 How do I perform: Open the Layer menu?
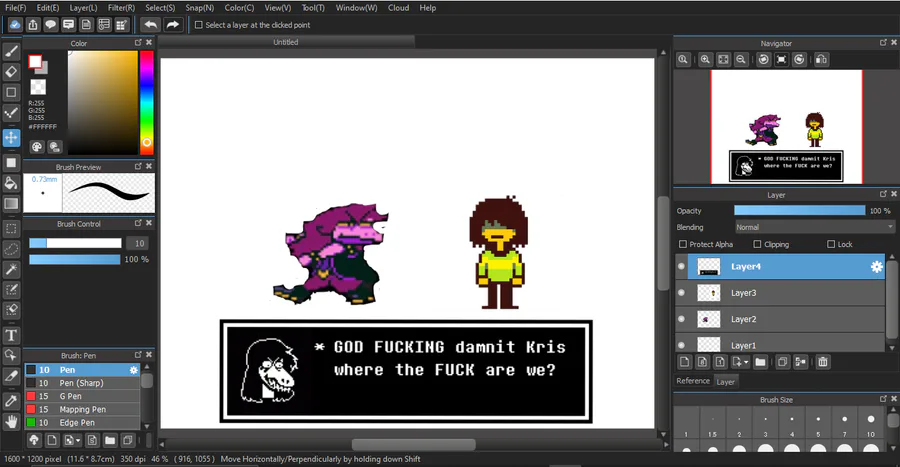click(83, 7)
